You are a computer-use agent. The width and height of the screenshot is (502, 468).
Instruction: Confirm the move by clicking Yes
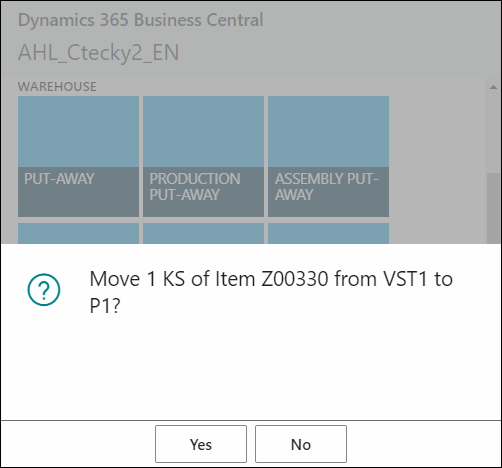(x=201, y=444)
